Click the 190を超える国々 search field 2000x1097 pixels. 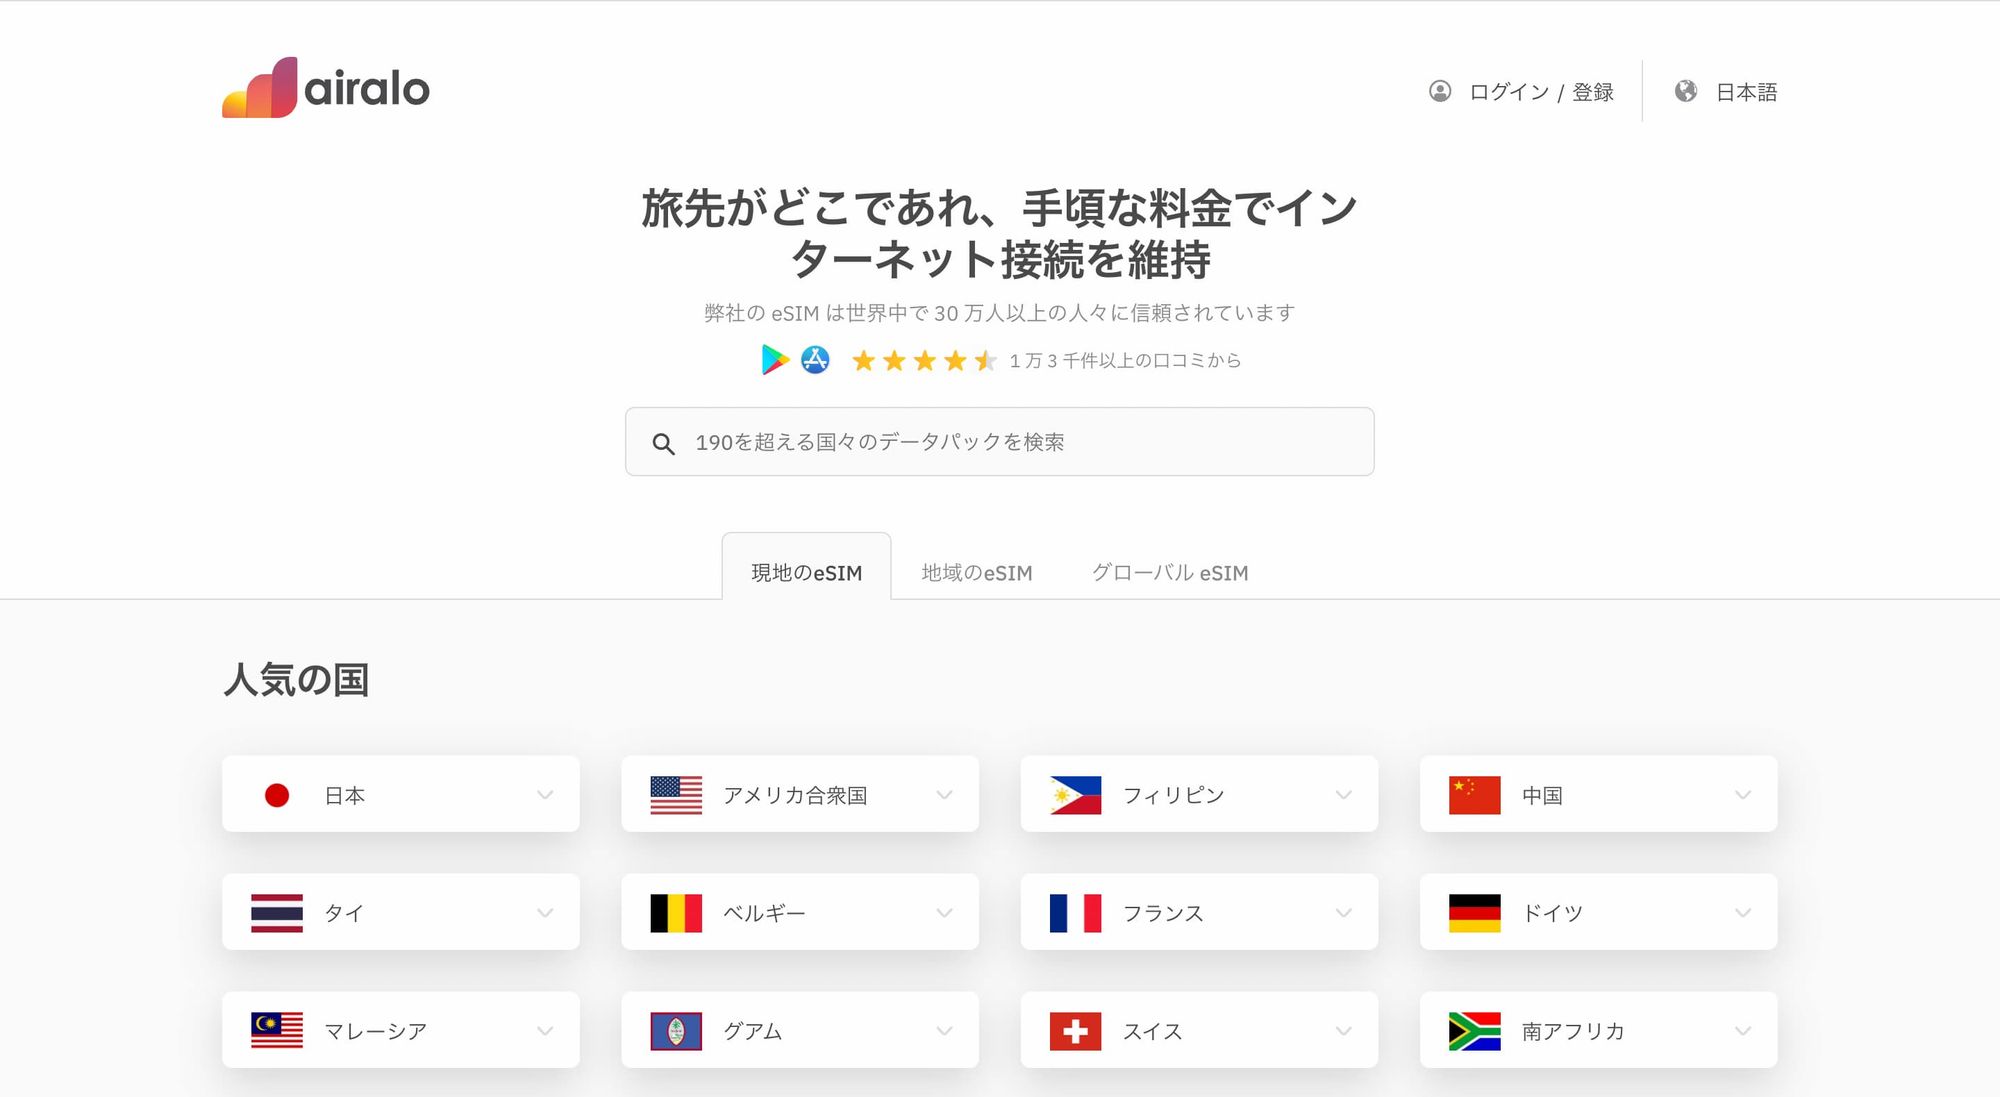coord(1000,442)
